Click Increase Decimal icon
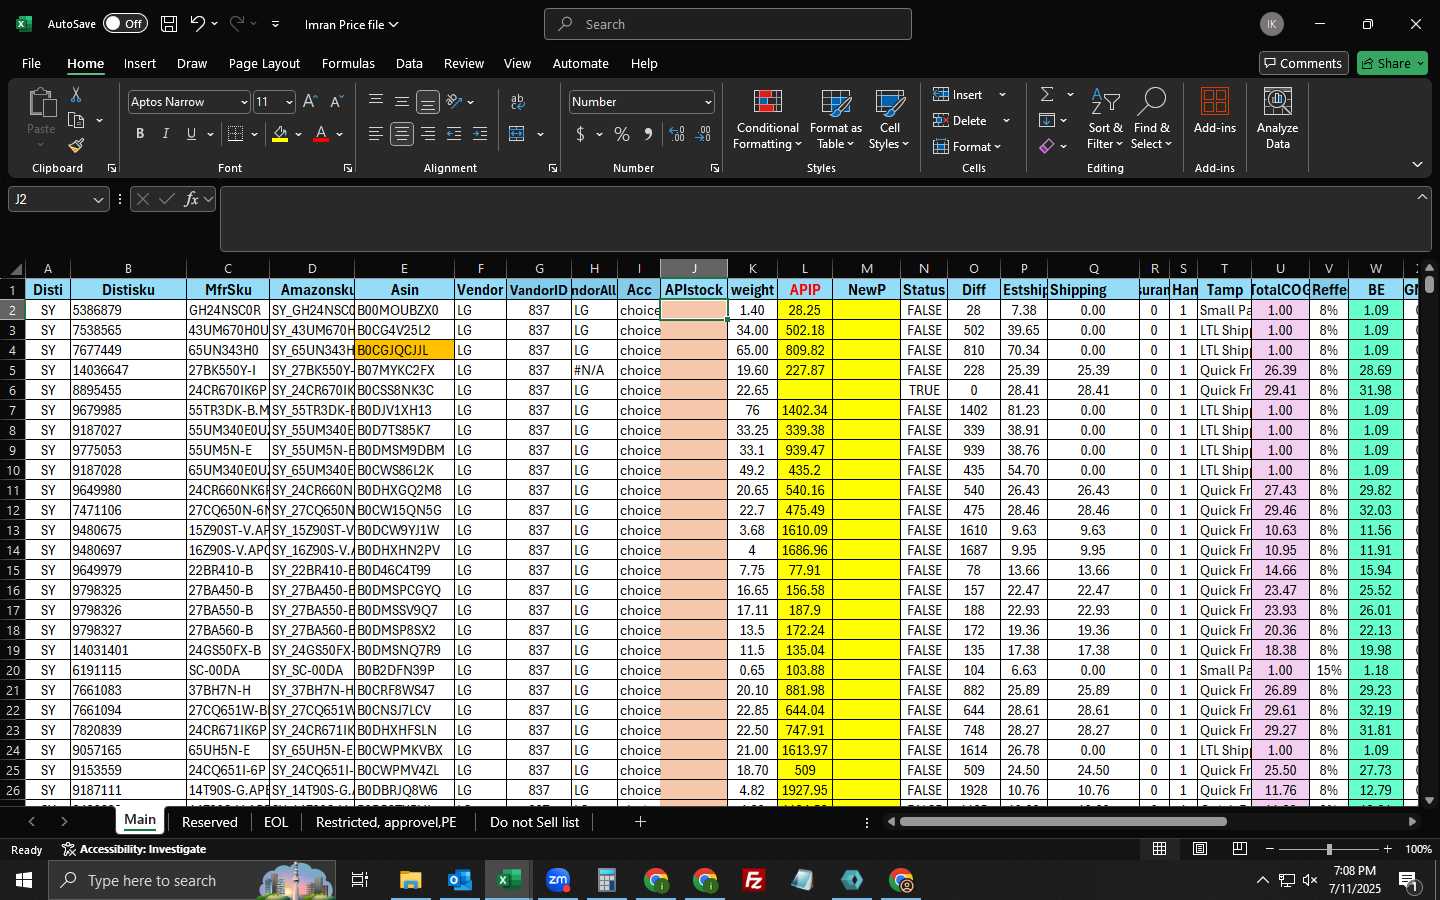 point(677,134)
